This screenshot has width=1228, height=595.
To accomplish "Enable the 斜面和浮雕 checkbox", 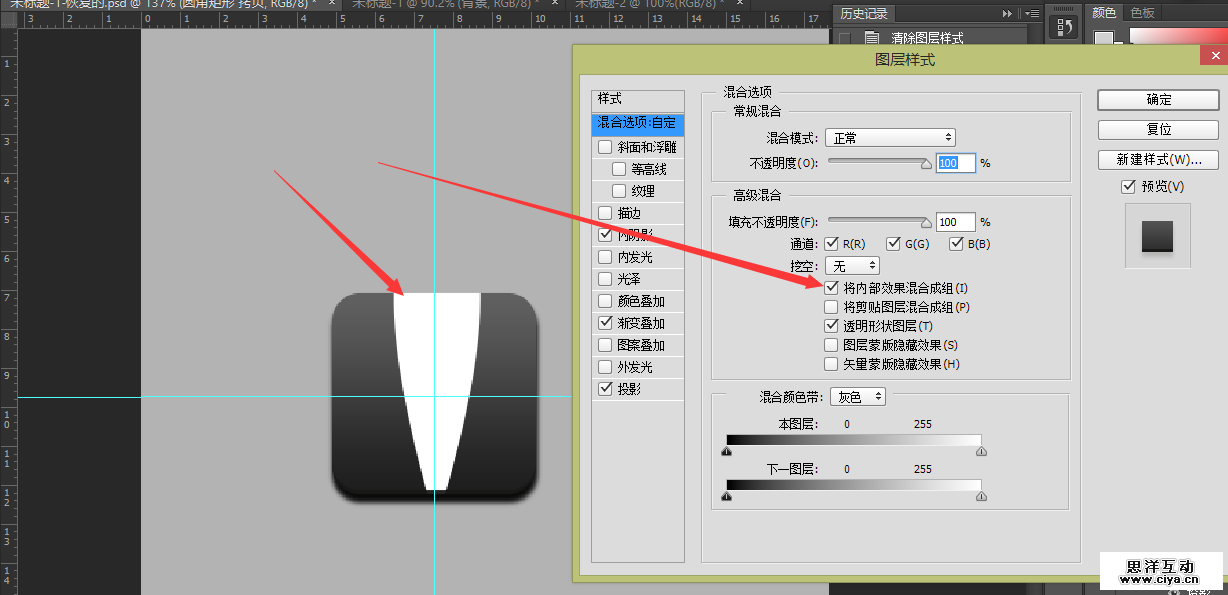I will pyautogui.click(x=605, y=147).
